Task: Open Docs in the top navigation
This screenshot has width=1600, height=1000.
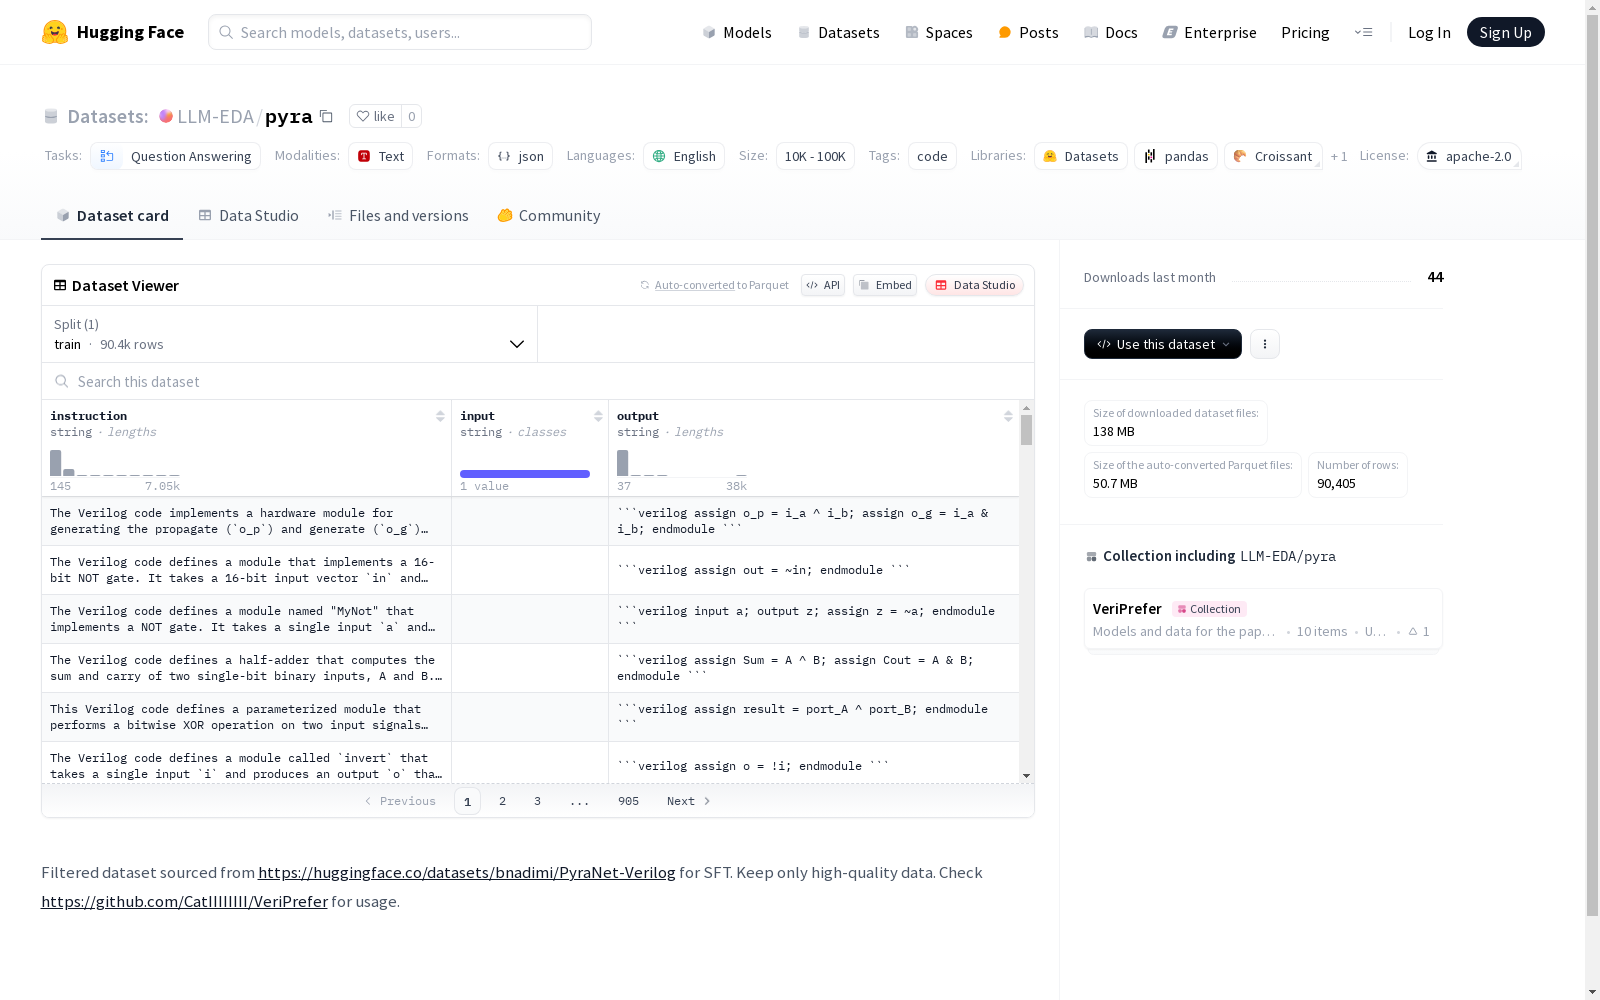Action: coord(1111,32)
